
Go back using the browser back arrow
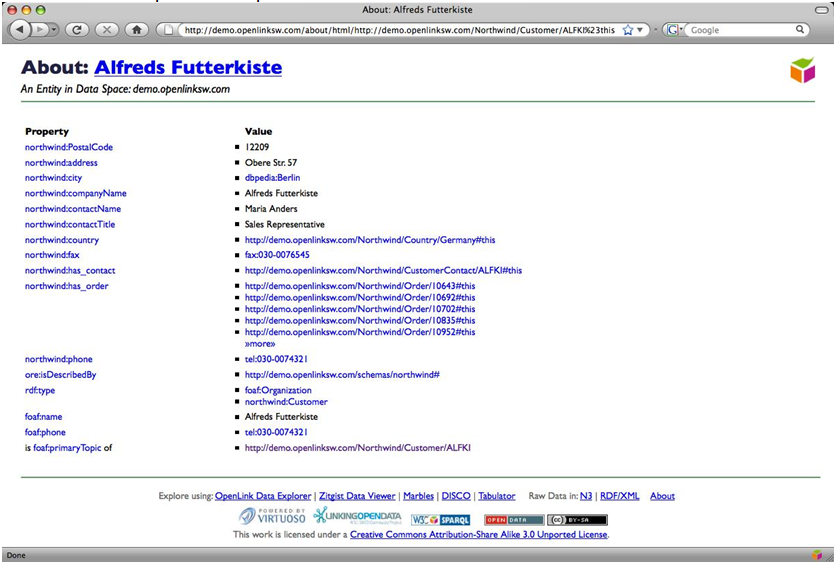[x=20, y=29]
